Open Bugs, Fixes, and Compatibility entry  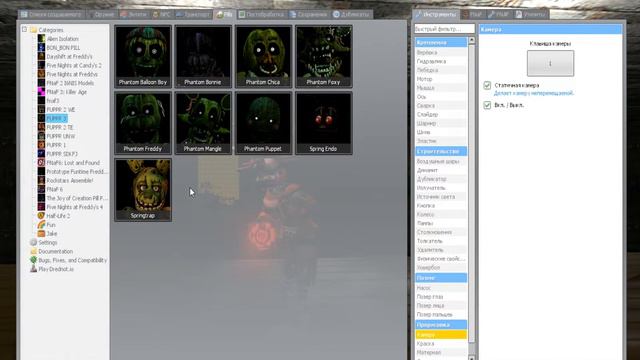pos(72,260)
